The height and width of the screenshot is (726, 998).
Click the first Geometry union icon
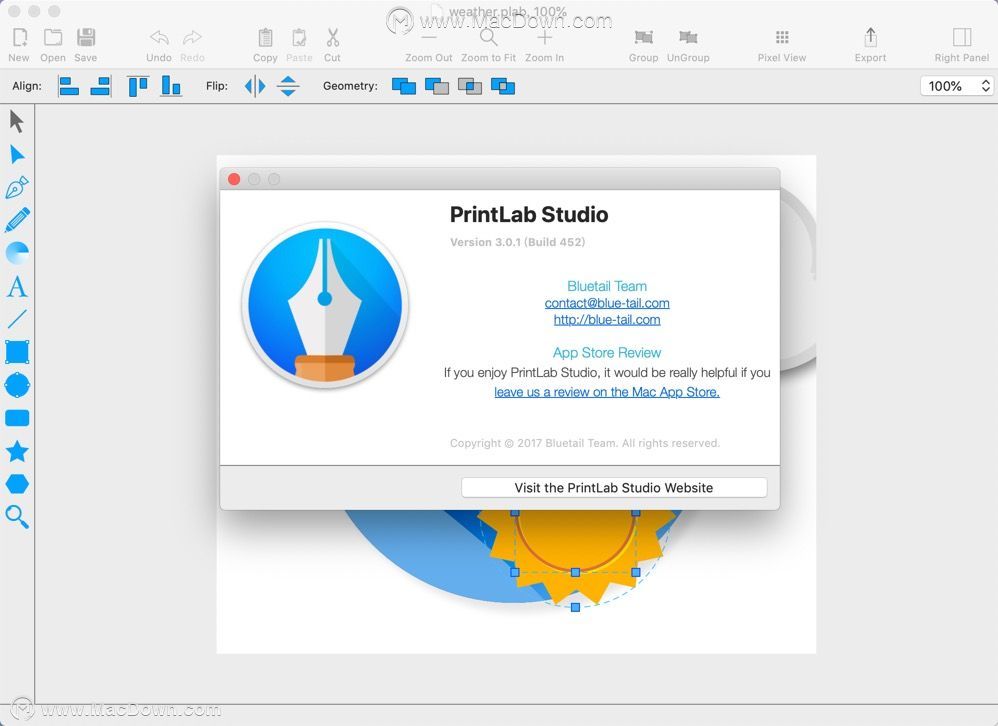[404, 86]
